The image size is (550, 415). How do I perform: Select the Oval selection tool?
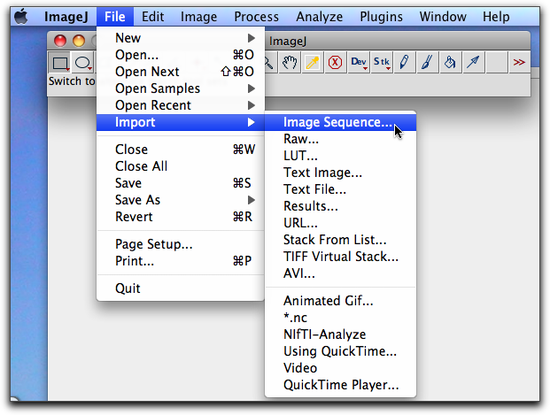(x=83, y=63)
